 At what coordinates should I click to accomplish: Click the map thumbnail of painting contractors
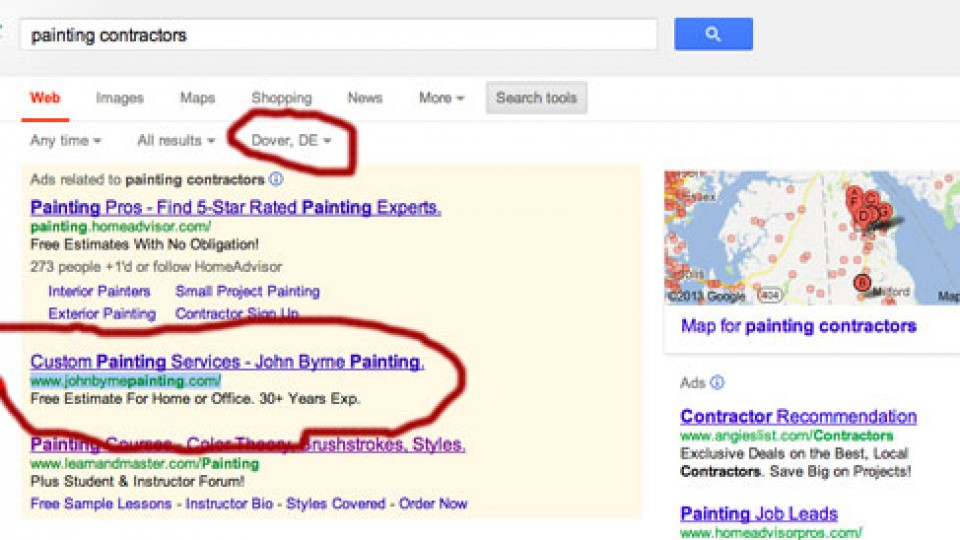coord(812,238)
